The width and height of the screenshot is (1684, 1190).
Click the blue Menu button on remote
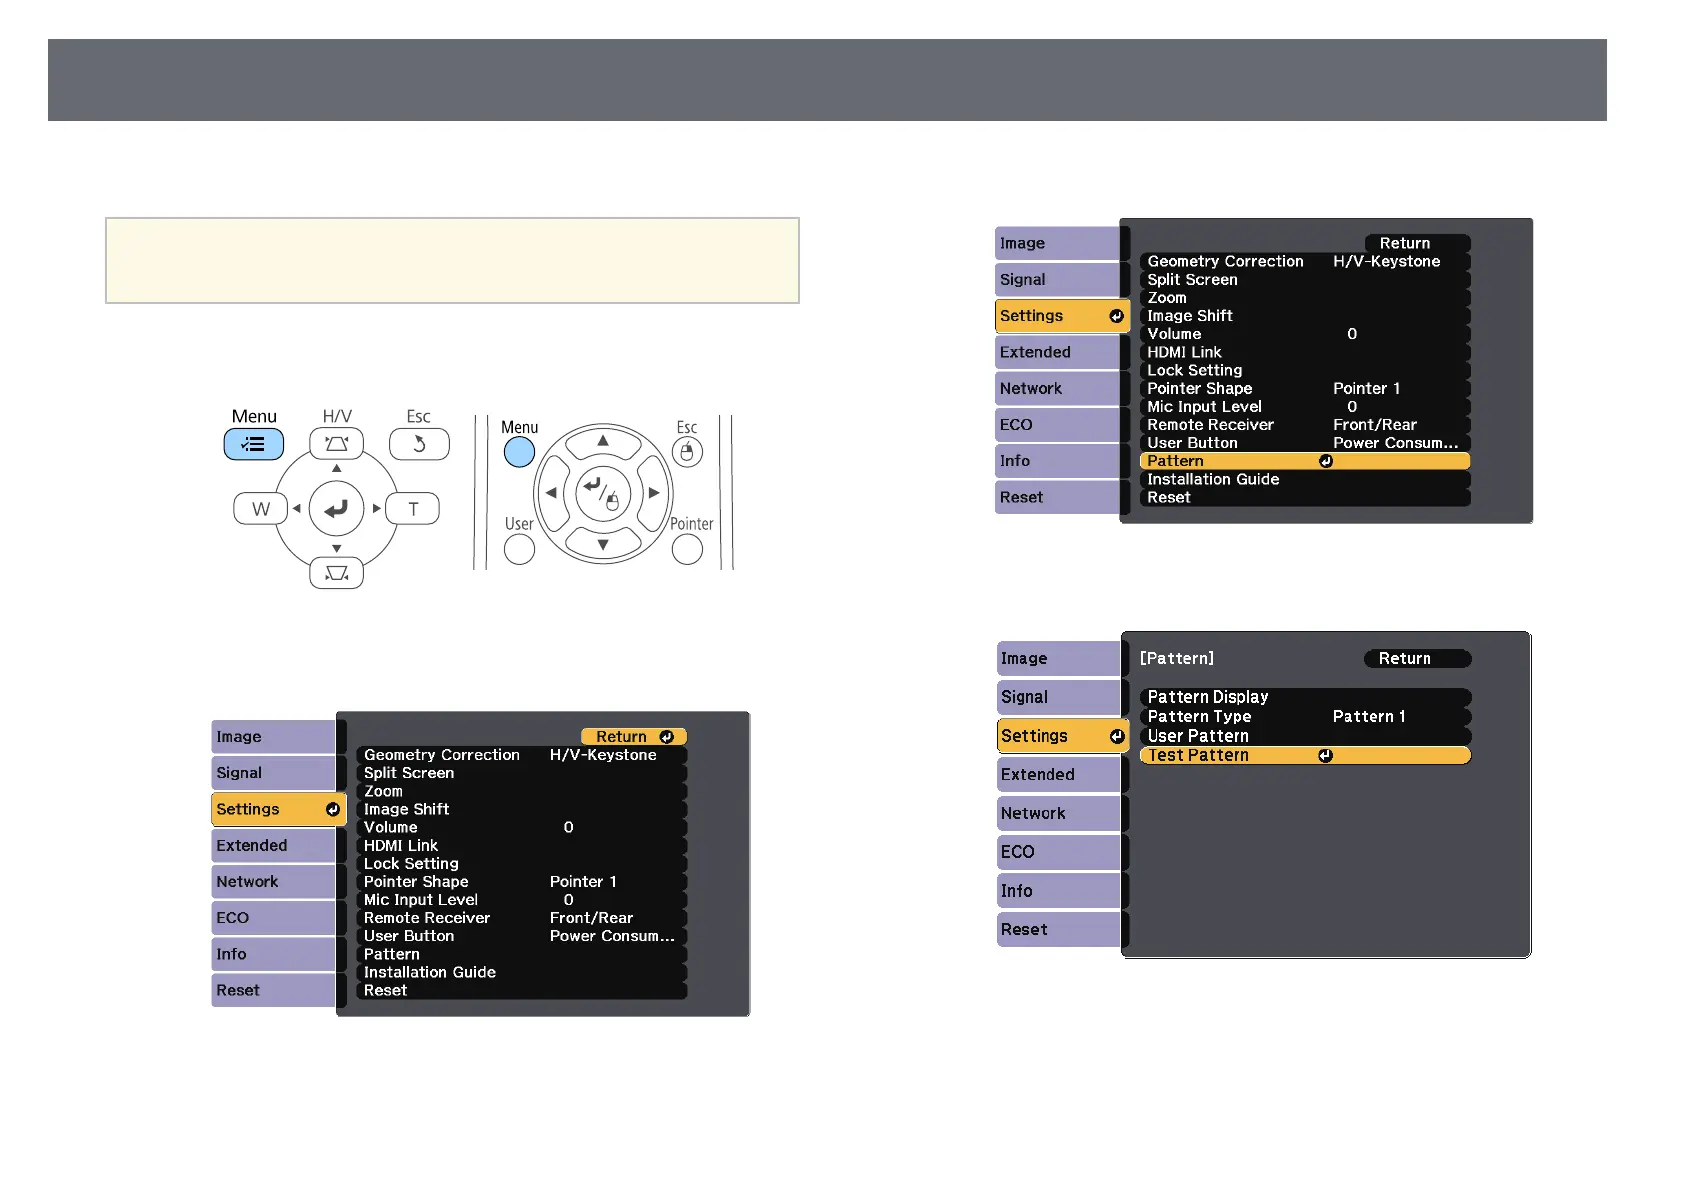519,453
